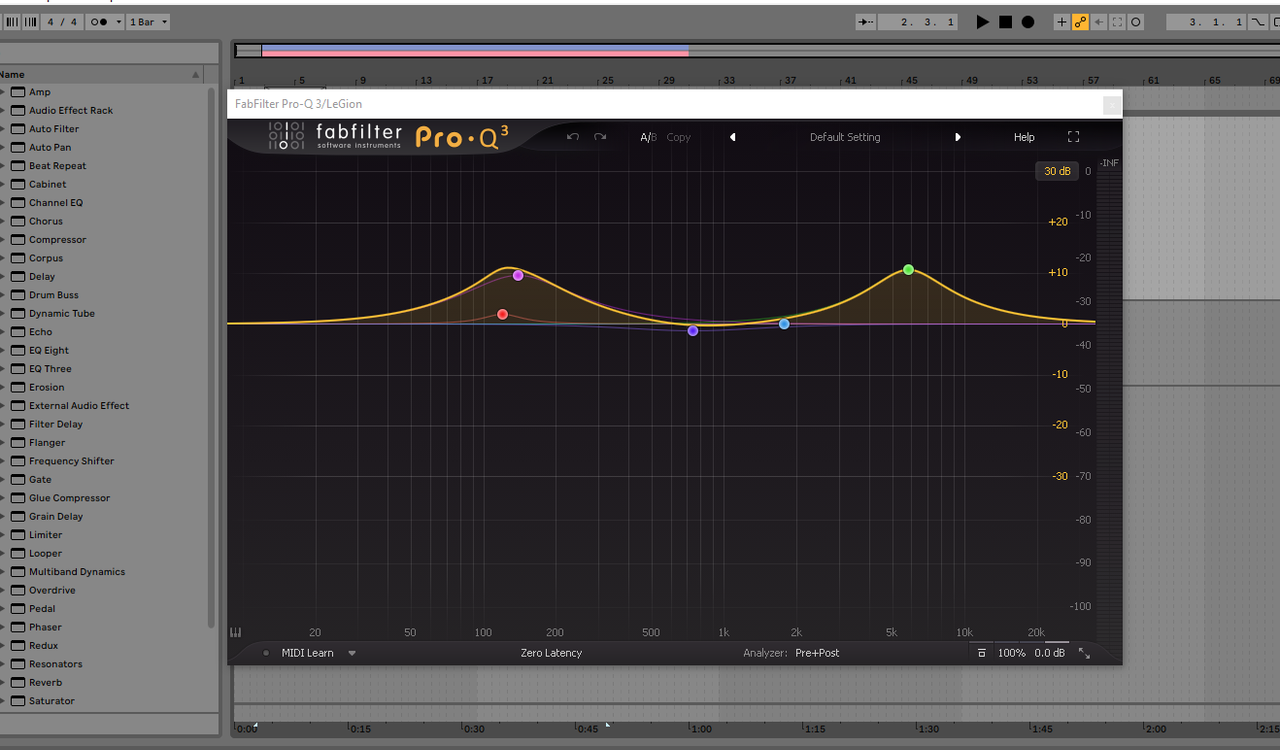Undo last change in Pro-Q 3
Image resolution: width=1280 pixels, height=750 pixels.
coord(573,137)
